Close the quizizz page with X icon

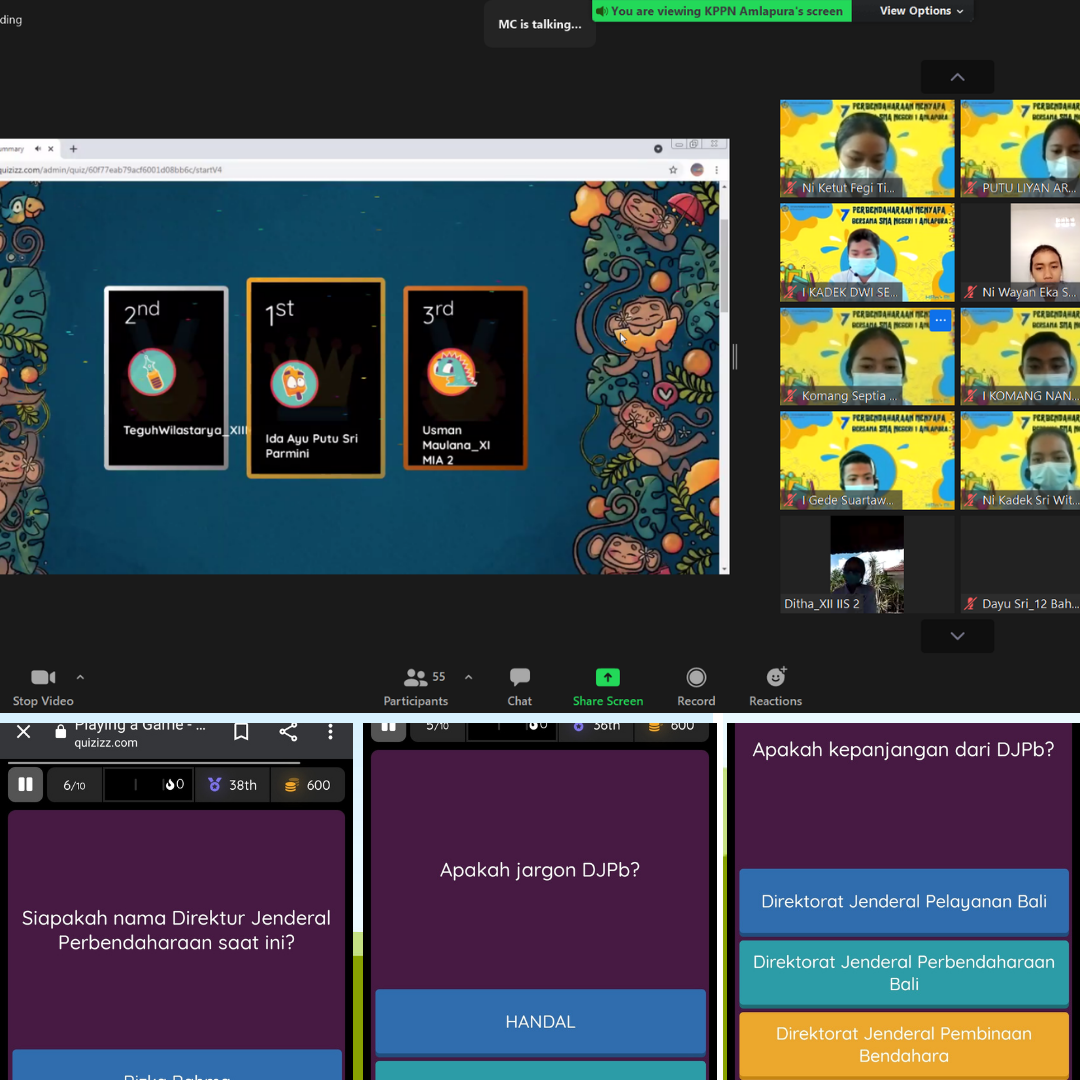(x=23, y=731)
